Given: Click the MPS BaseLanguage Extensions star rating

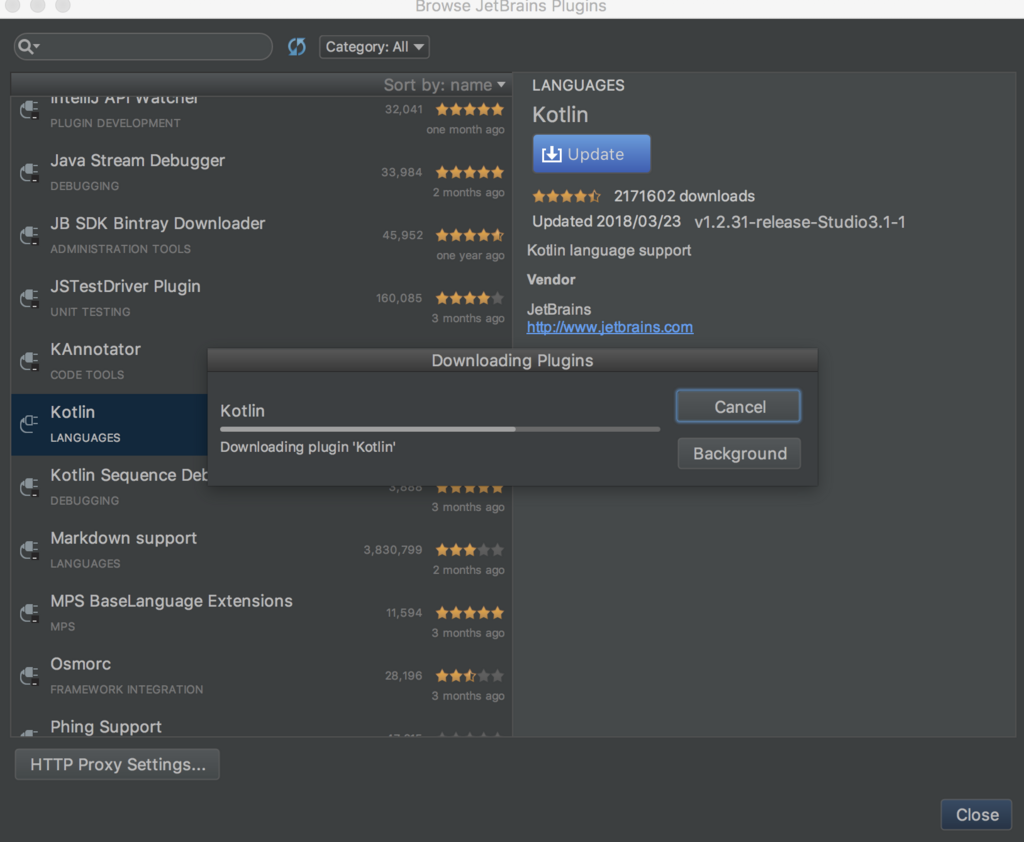Looking at the screenshot, I should pos(470,613).
